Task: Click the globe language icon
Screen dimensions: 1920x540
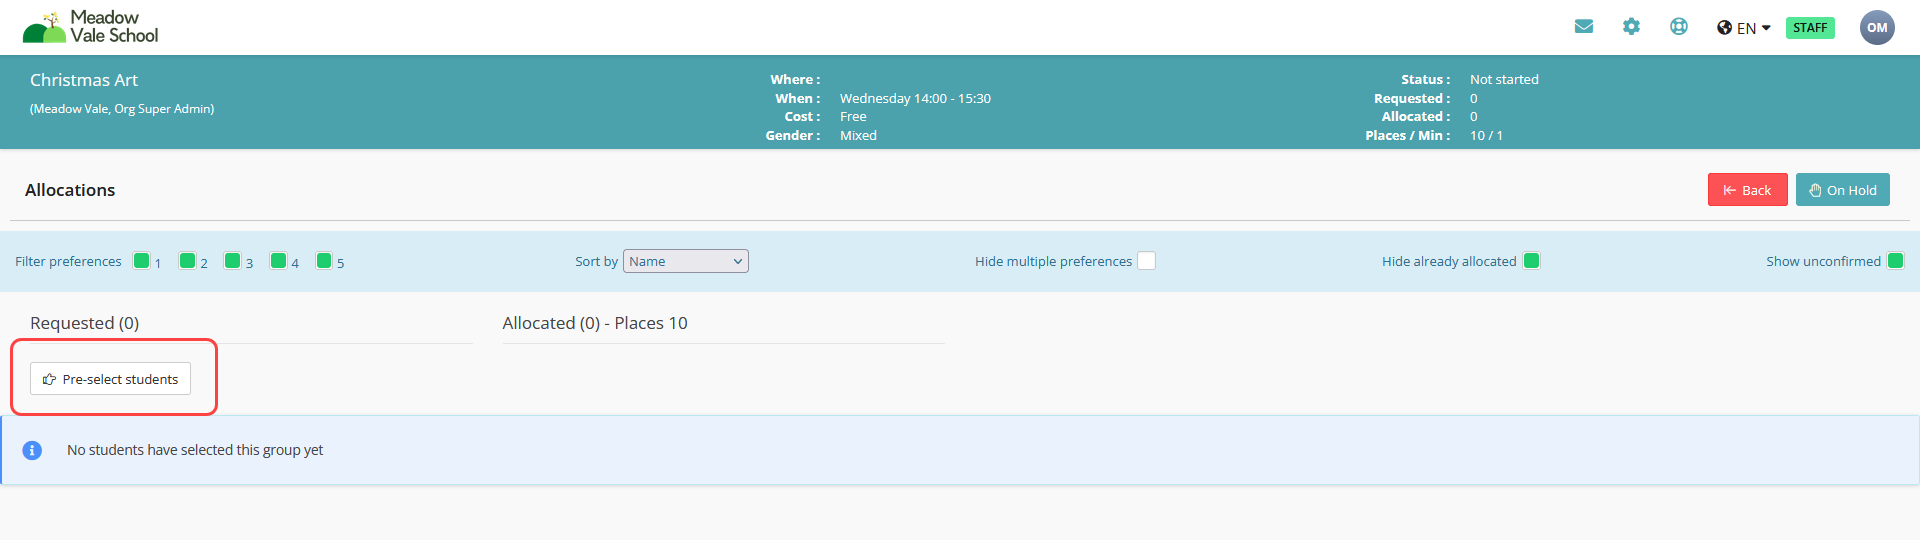Action: click(1724, 28)
